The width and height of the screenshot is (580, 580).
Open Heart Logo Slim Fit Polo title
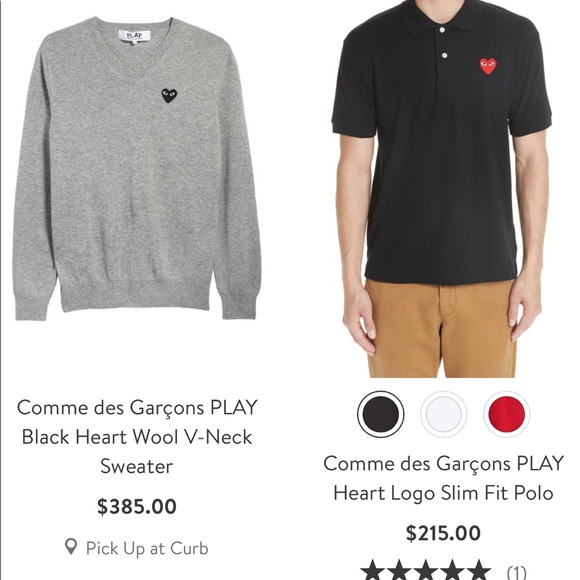point(444,478)
